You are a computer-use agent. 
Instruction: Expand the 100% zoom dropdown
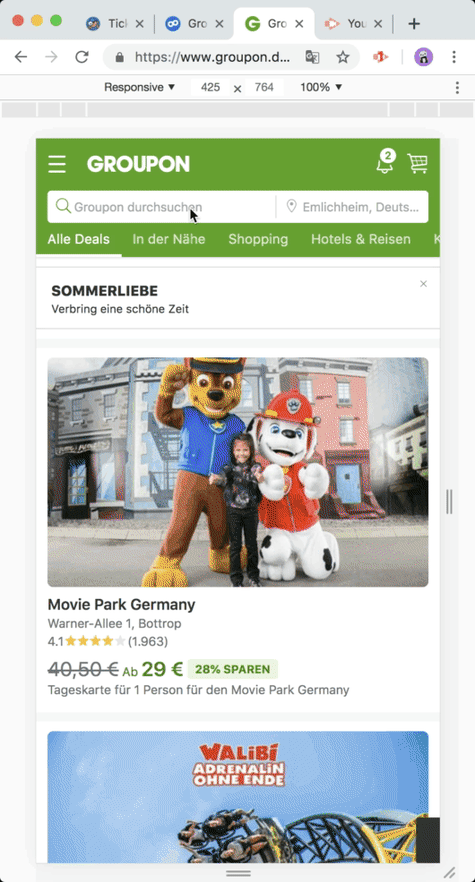coord(321,87)
